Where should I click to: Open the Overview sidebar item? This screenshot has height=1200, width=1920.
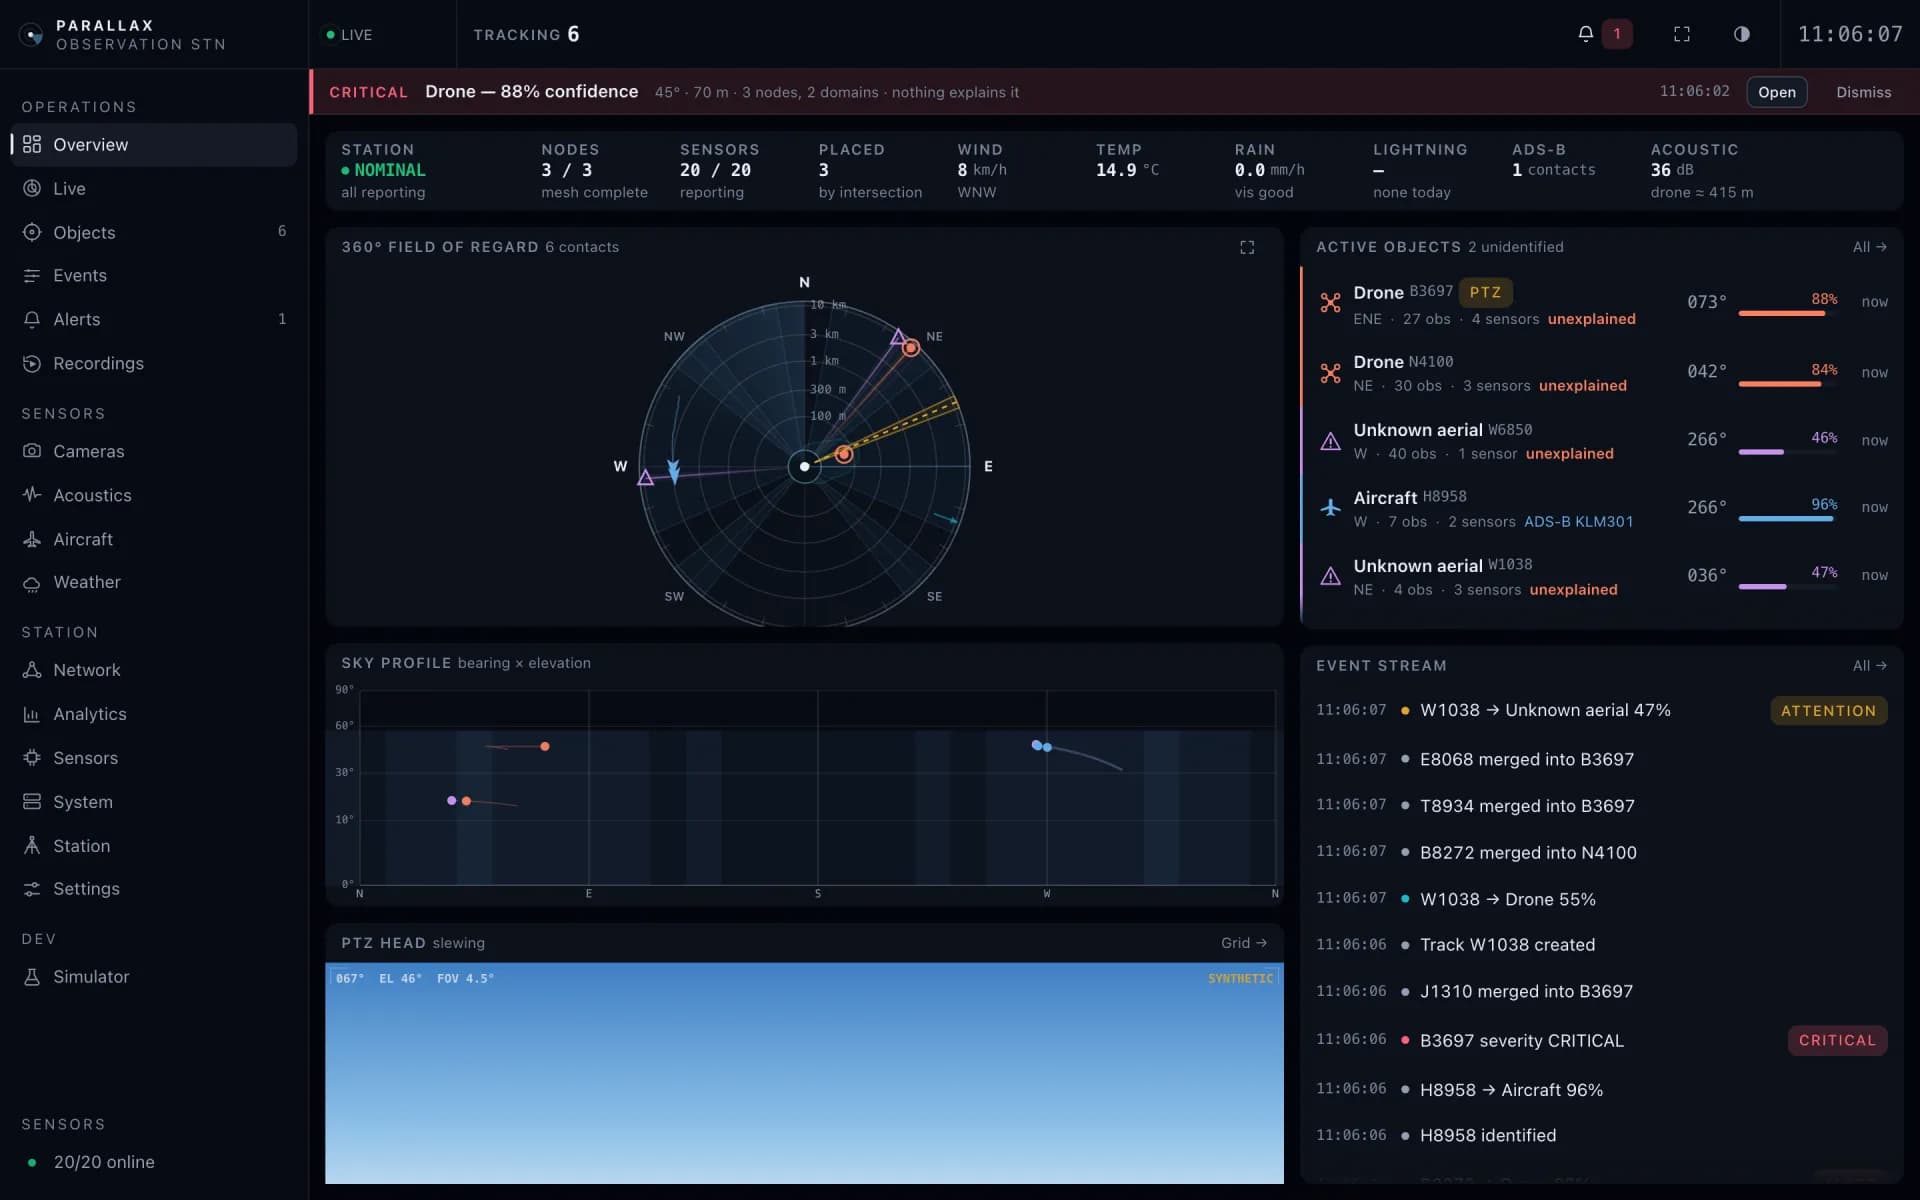click(x=154, y=145)
